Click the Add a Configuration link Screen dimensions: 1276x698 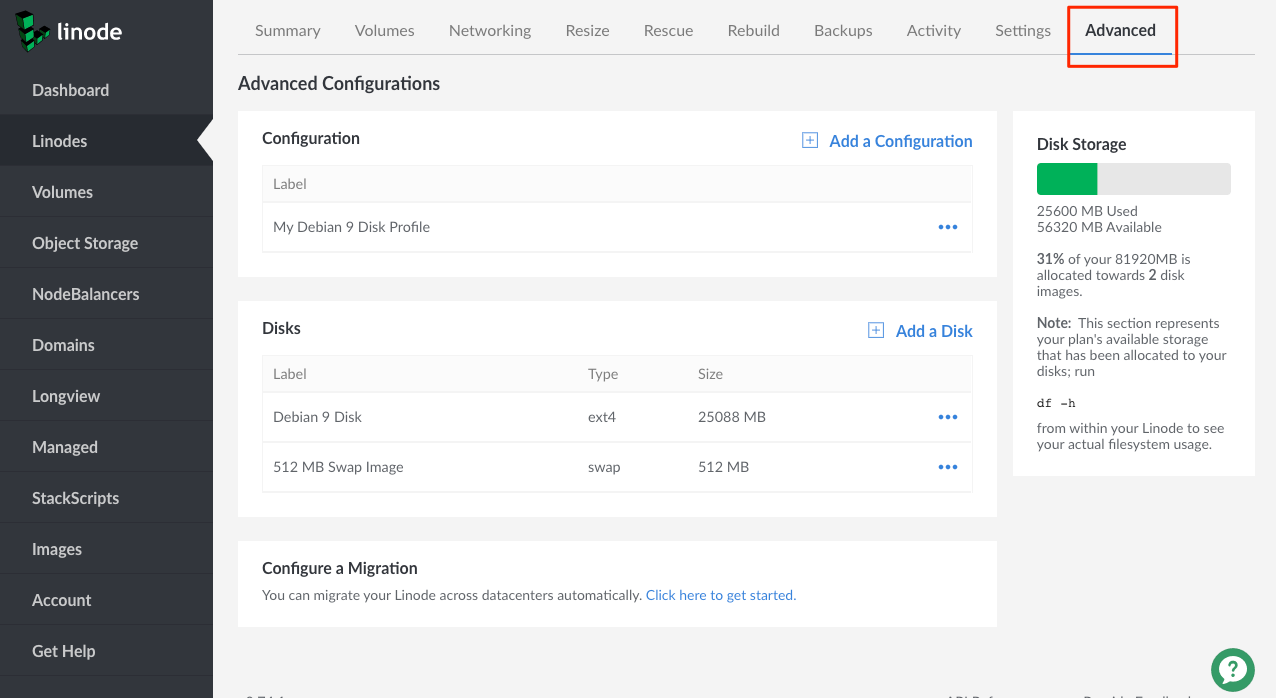900,141
